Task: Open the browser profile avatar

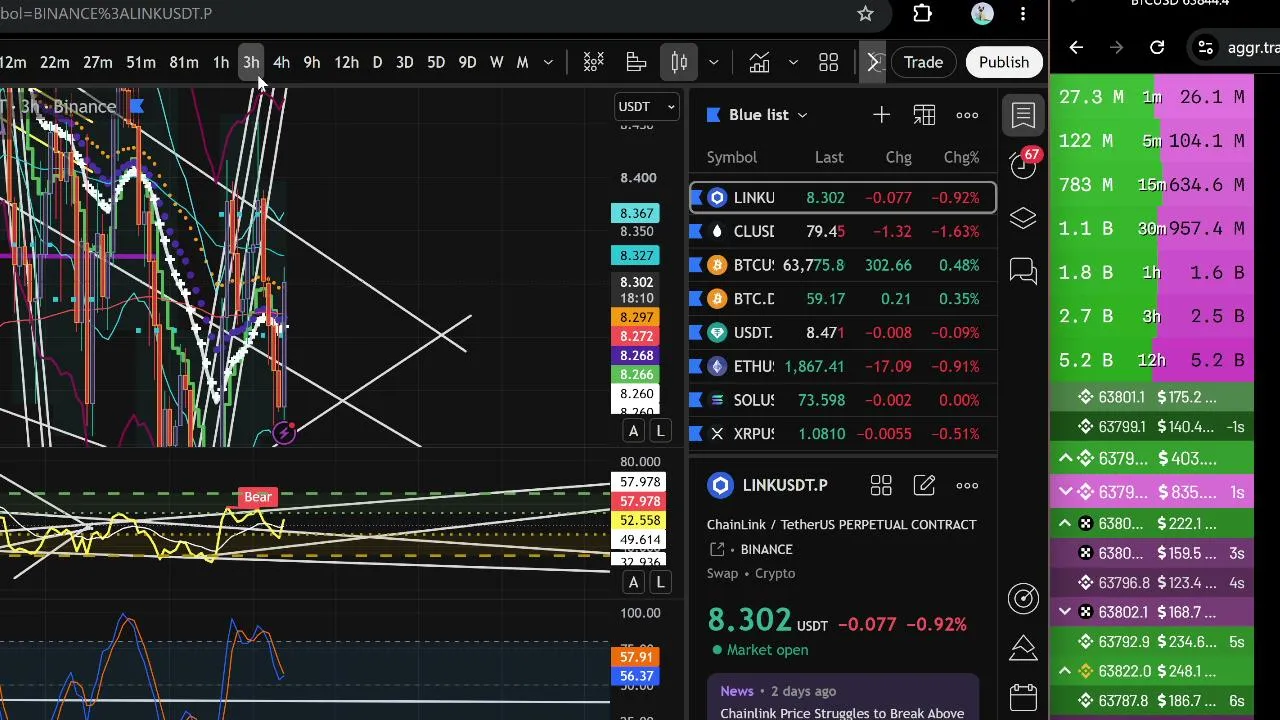Action: tap(982, 14)
